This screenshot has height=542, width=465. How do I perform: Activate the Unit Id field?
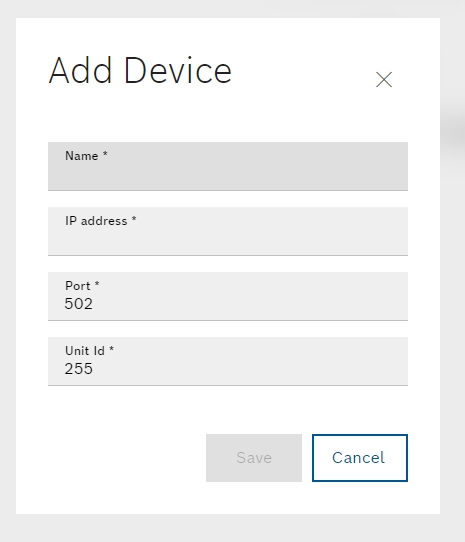(x=228, y=361)
